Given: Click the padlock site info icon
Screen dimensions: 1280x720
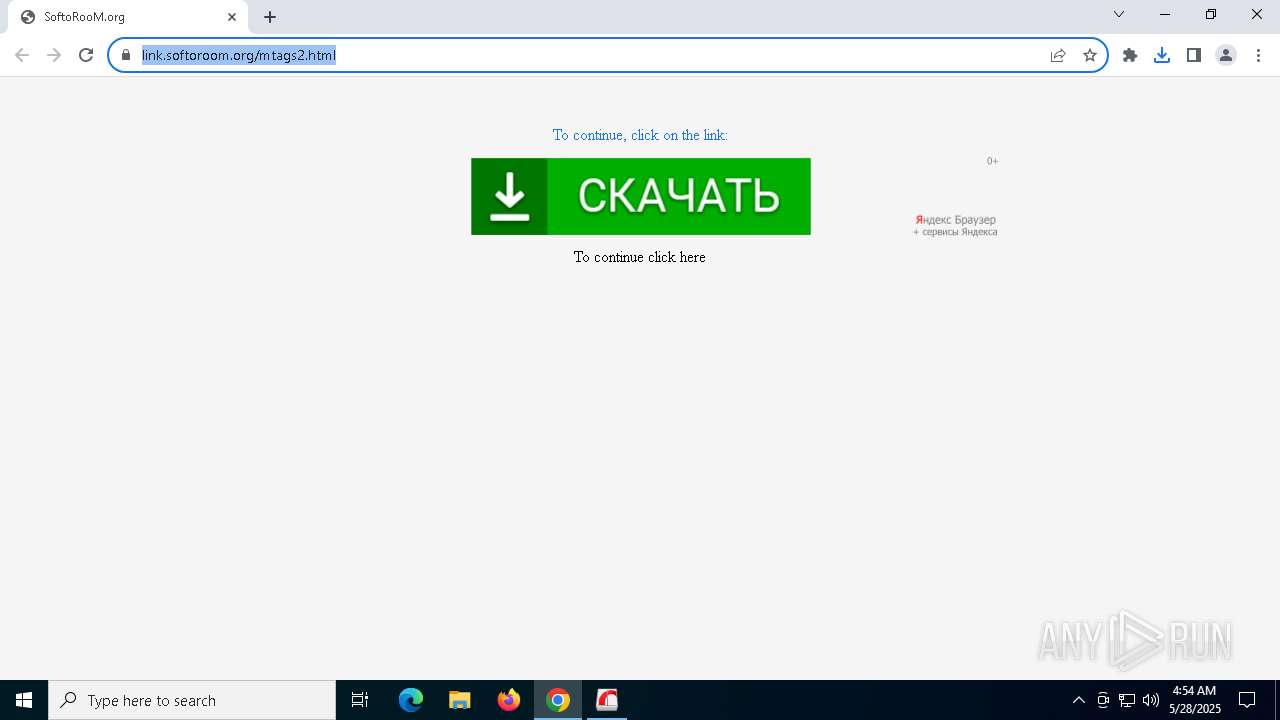Looking at the screenshot, I should point(126,55).
